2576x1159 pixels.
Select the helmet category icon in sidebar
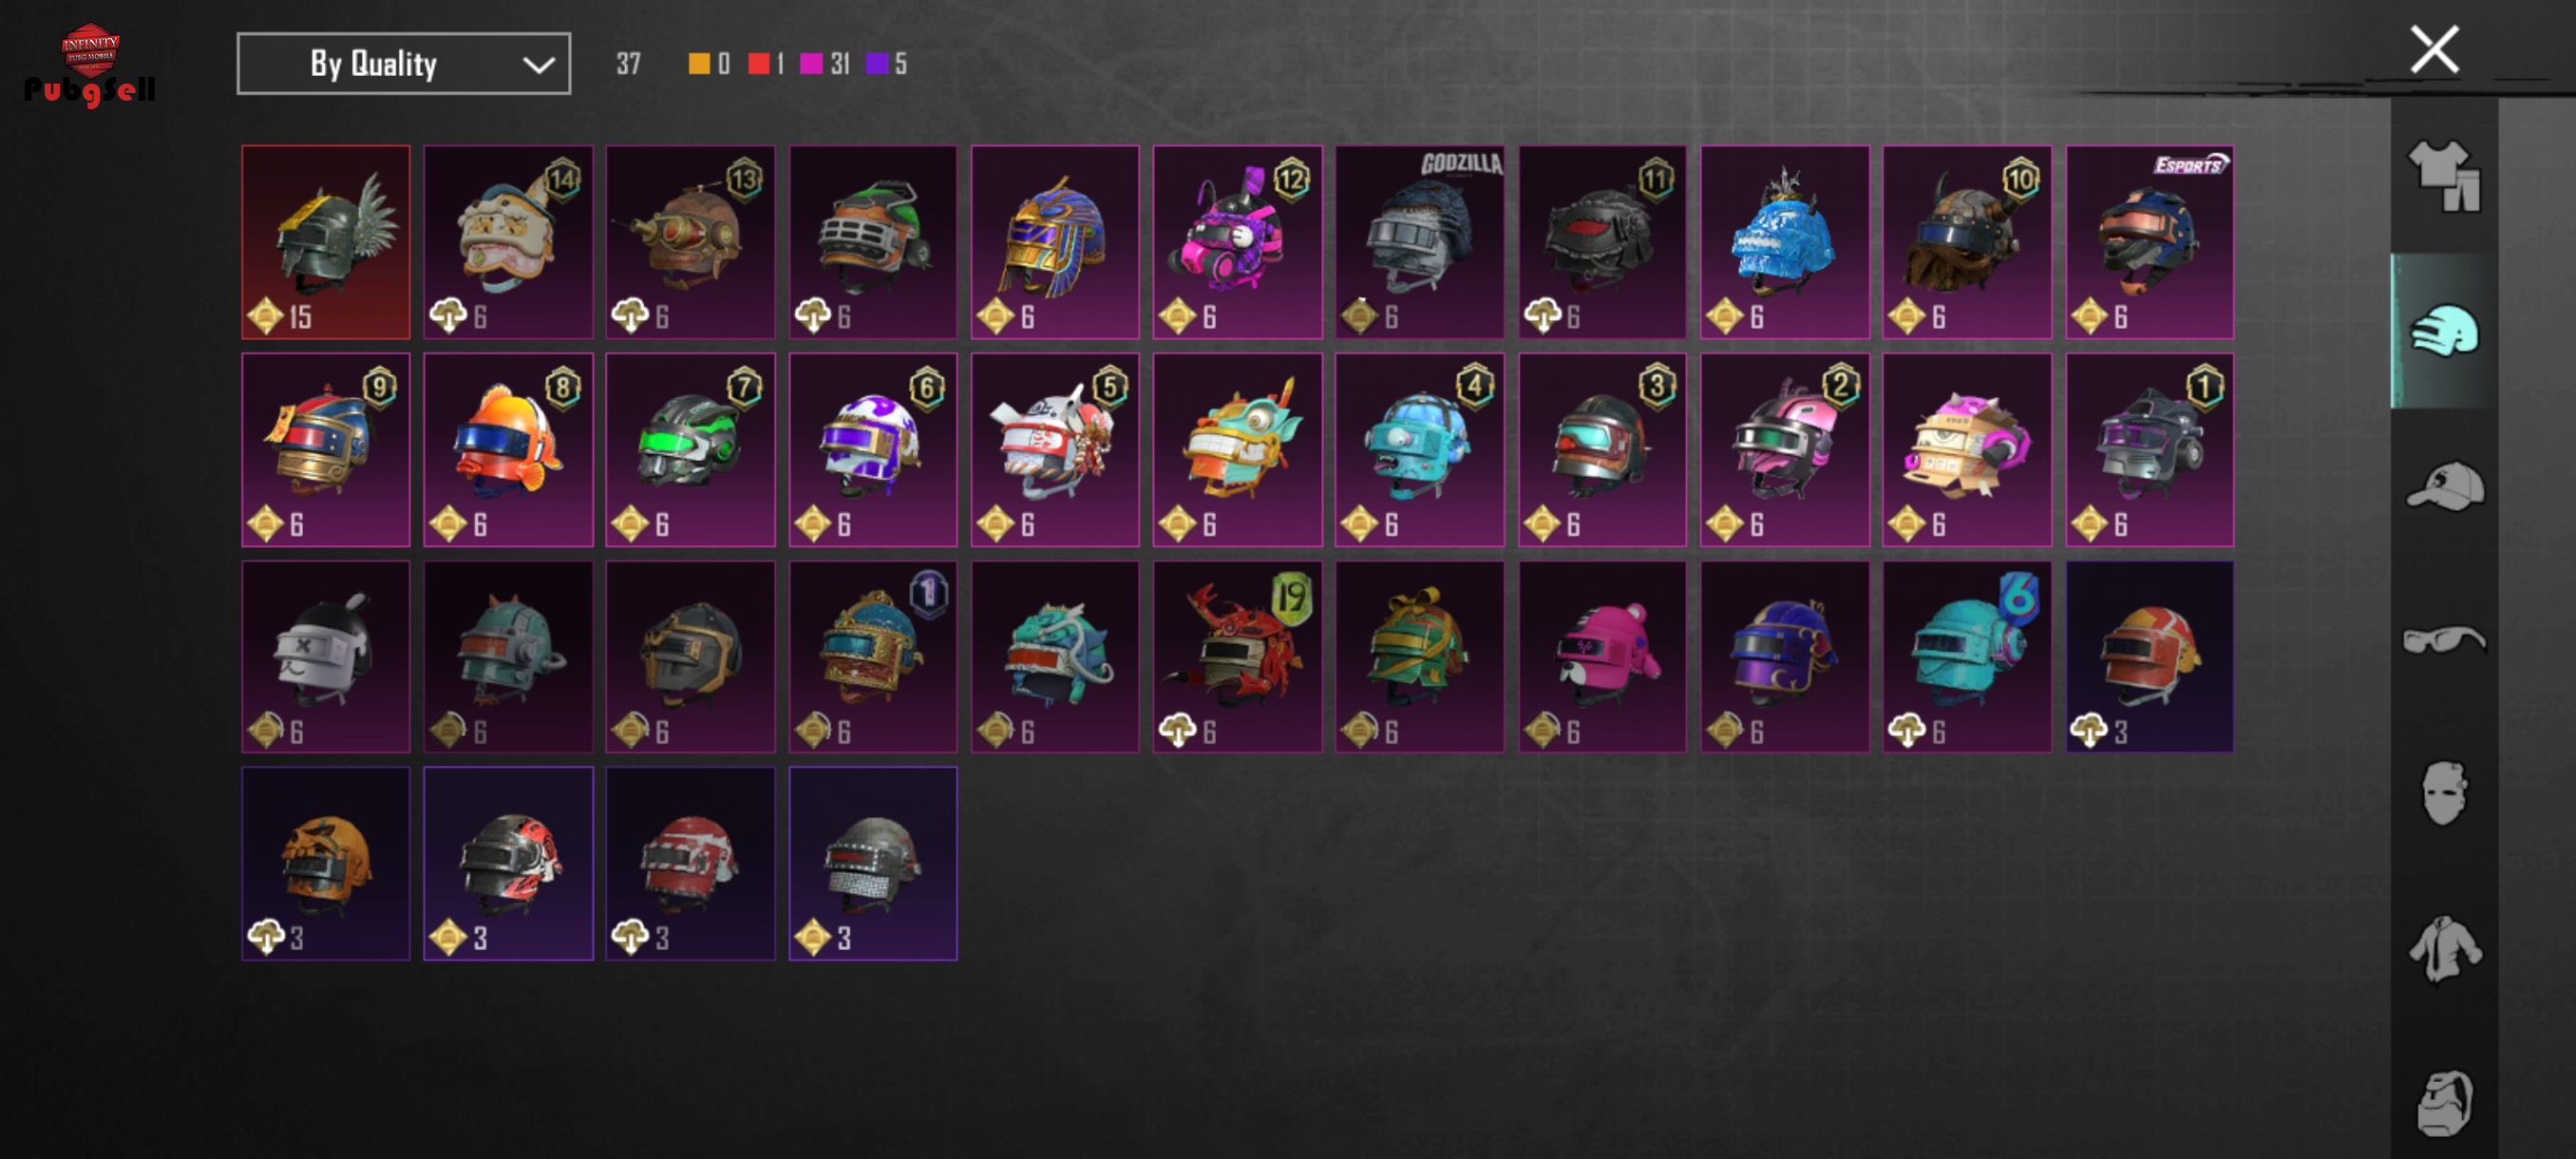point(2443,331)
